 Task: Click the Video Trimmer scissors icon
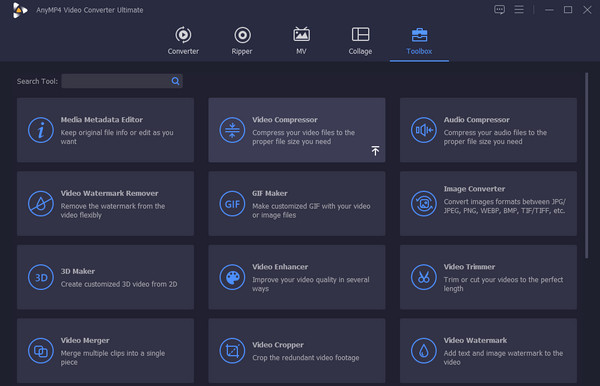click(424, 277)
